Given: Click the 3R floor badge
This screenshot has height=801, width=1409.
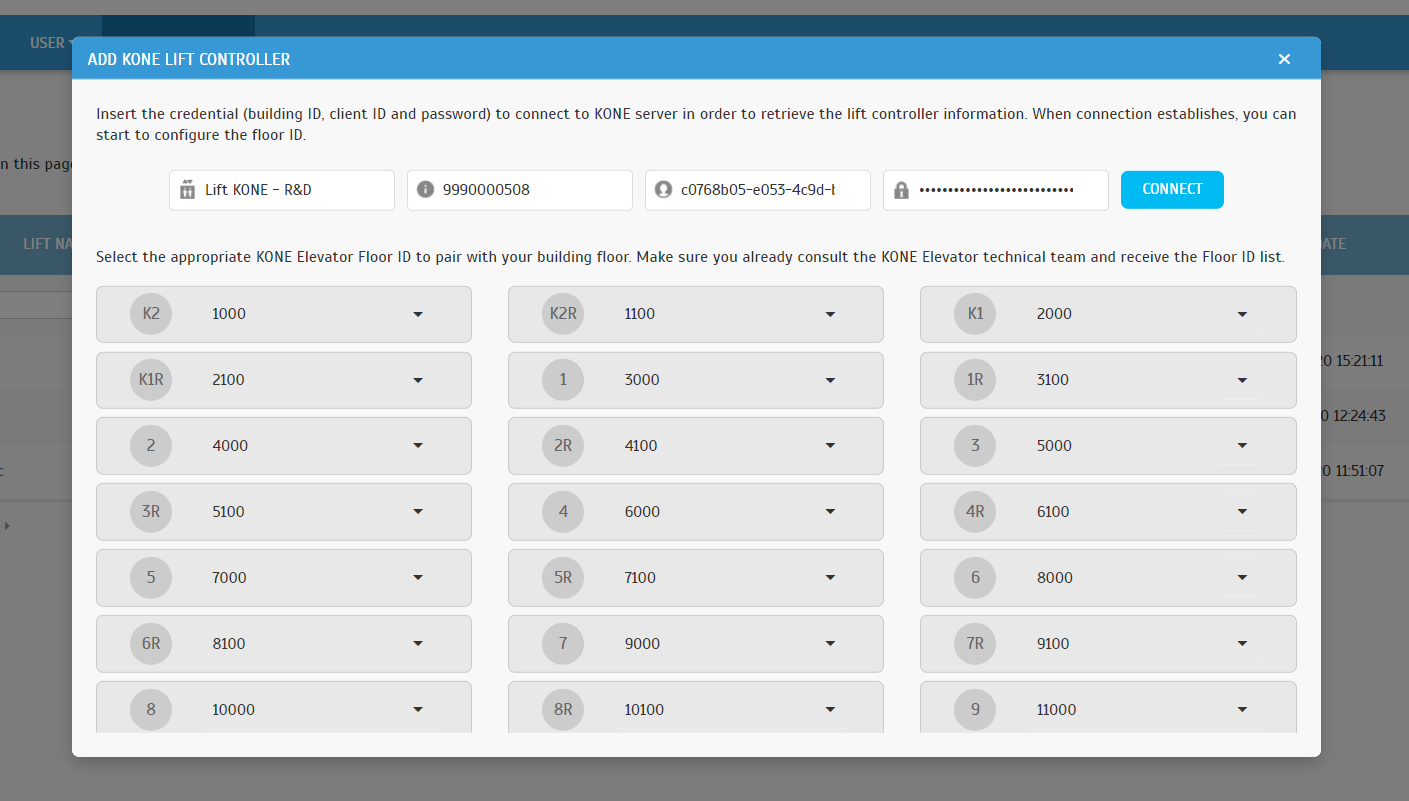Looking at the screenshot, I should click(x=151, y=512).
